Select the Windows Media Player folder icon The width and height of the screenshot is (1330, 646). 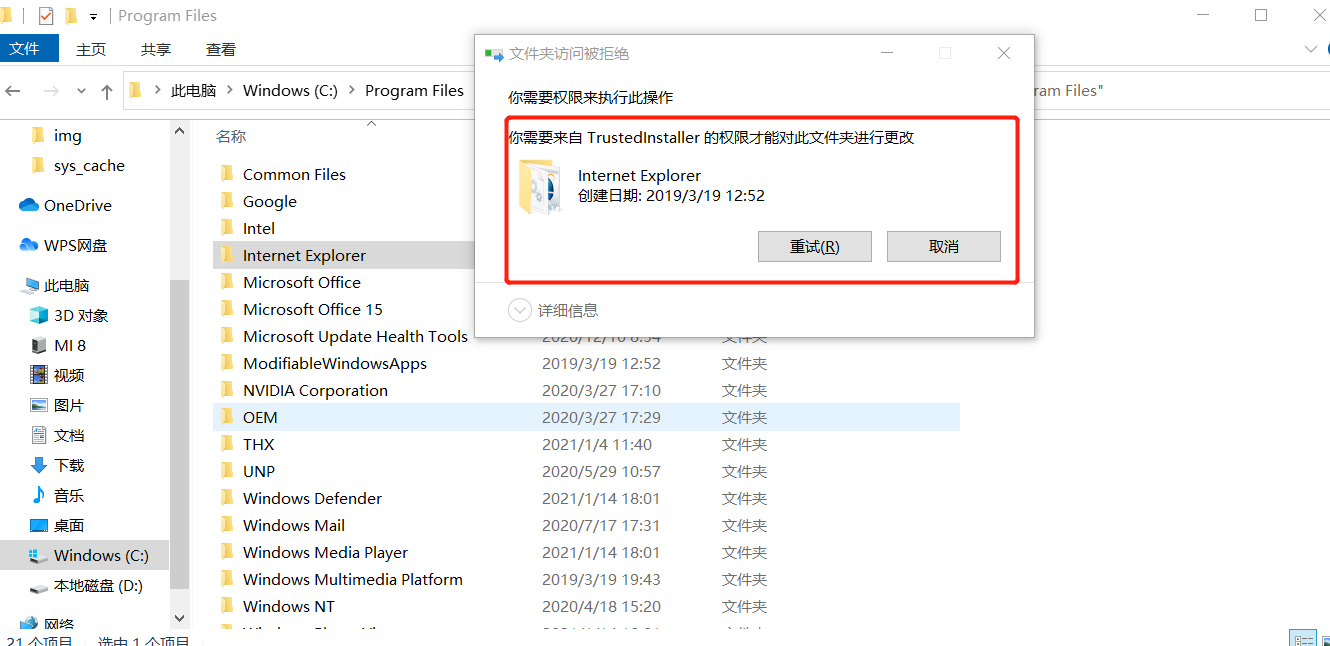pos(227,552)
